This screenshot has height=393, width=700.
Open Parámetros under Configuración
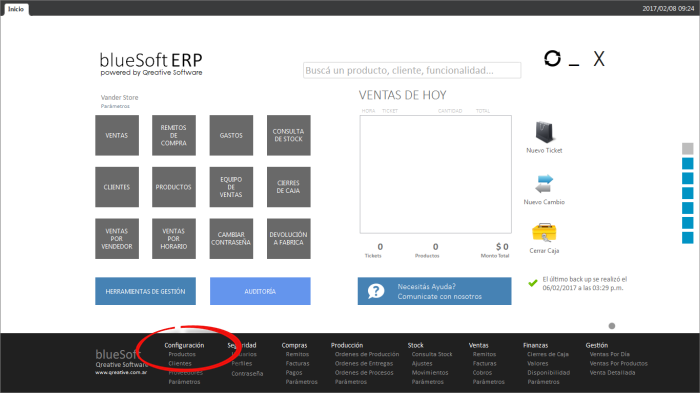click(x=184, y=382)
